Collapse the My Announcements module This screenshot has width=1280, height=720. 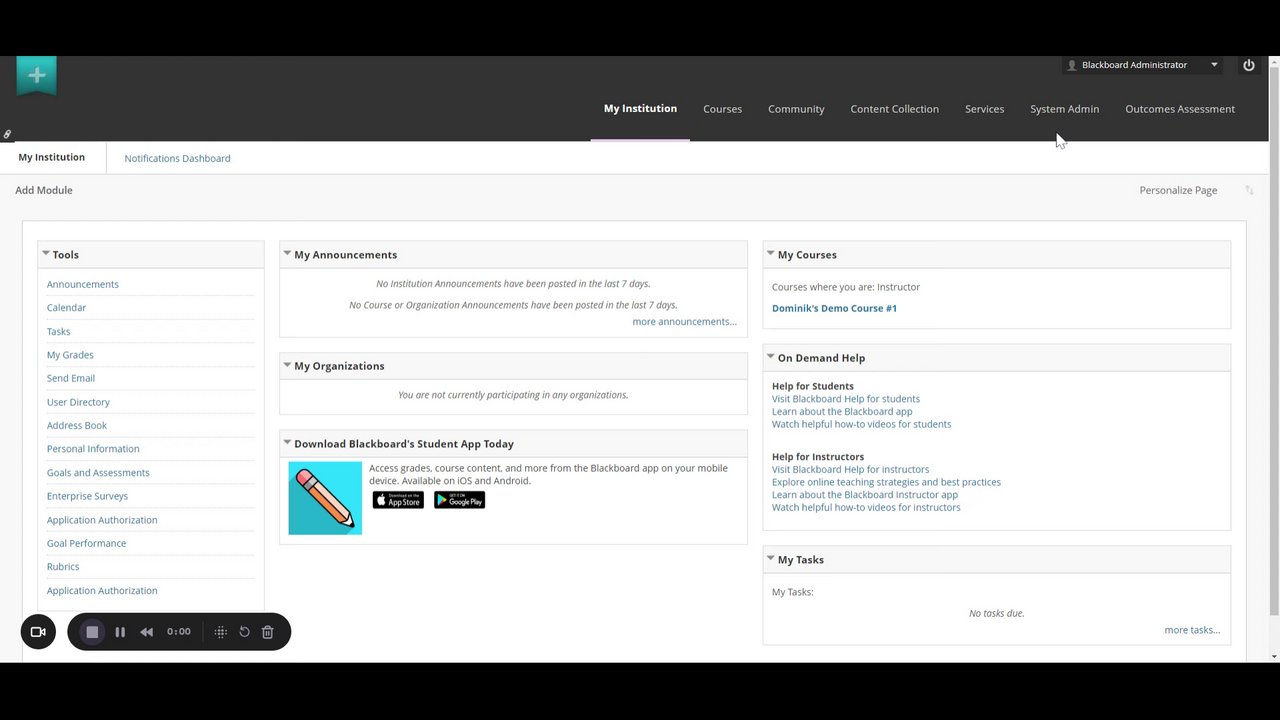pyautogui.click(x=287, y=254)
